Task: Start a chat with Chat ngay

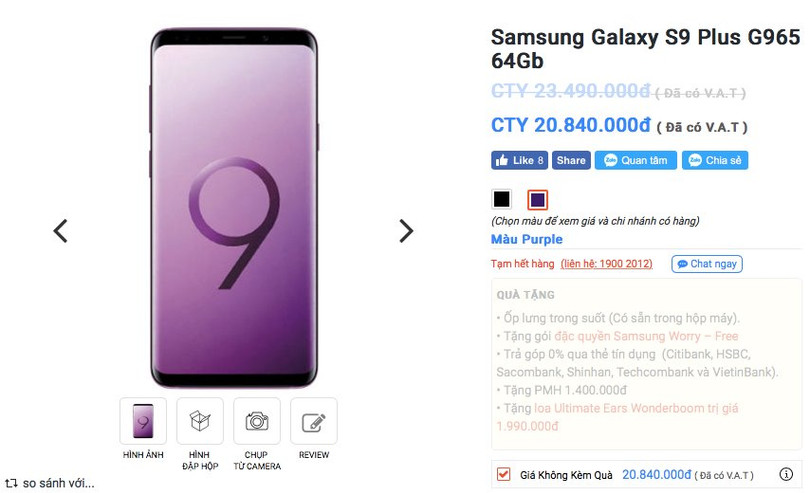Action: tap(706, 264)
